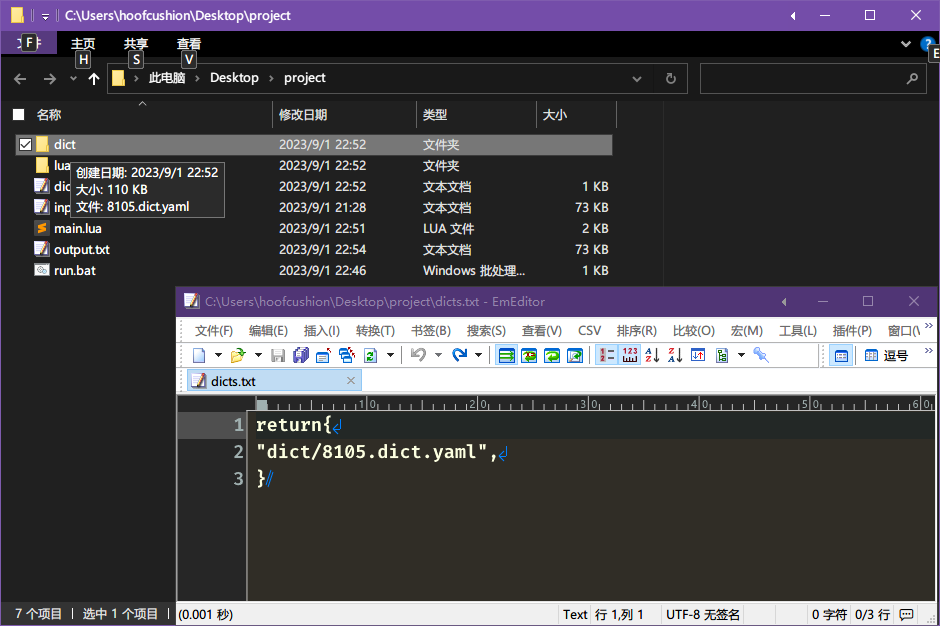Click the Sort Z to A icon

[675, 356]
